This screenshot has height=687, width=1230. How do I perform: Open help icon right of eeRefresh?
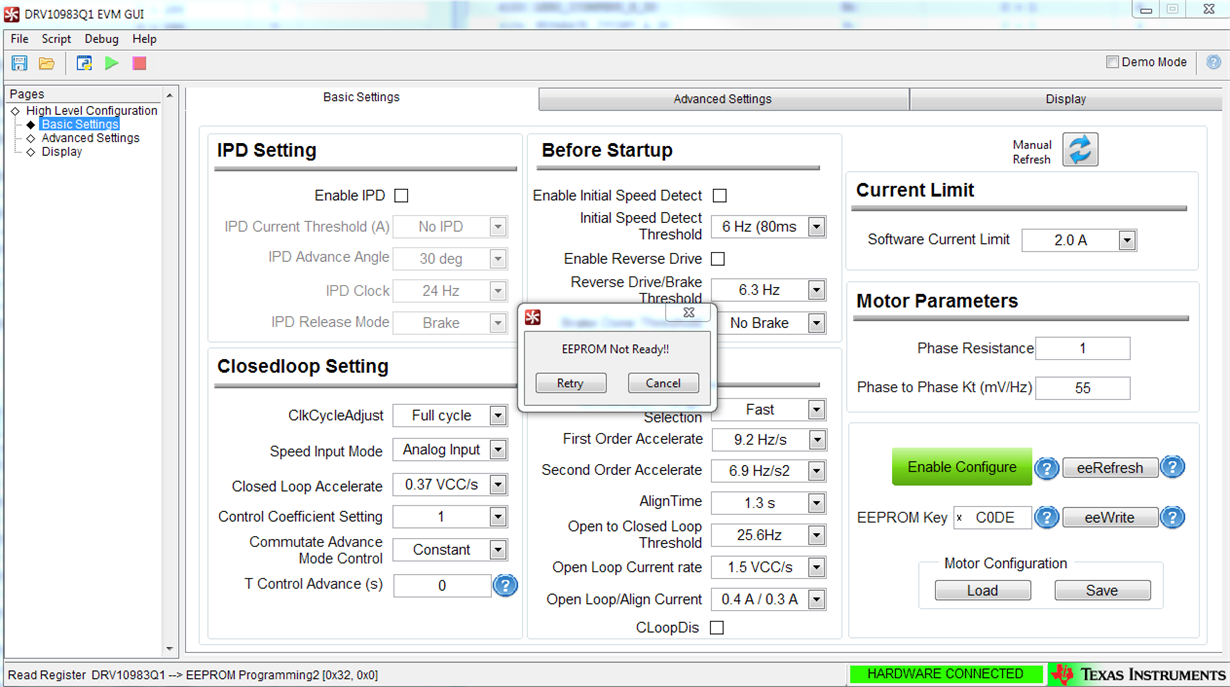click(x=1172, y=466)
